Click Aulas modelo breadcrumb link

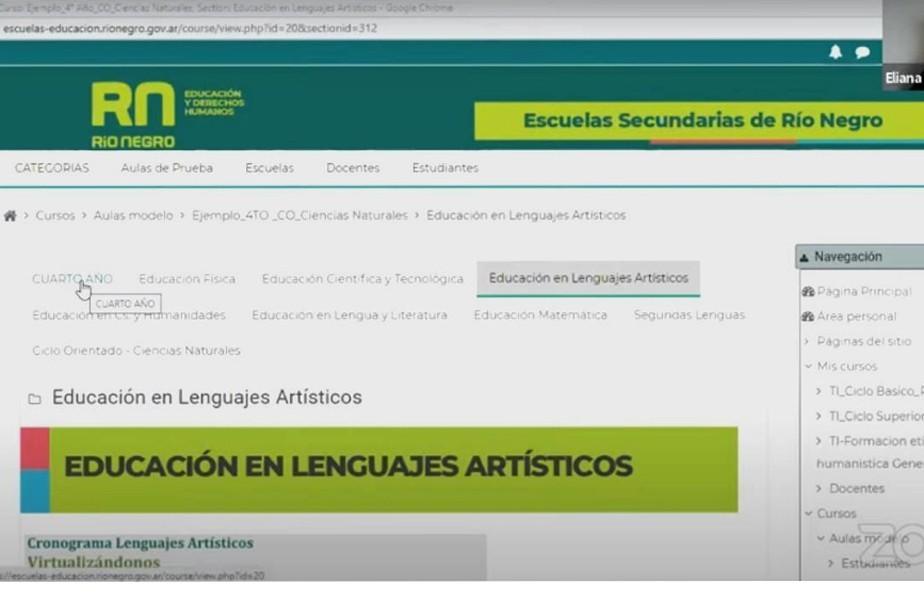click(x=133, y=216)
